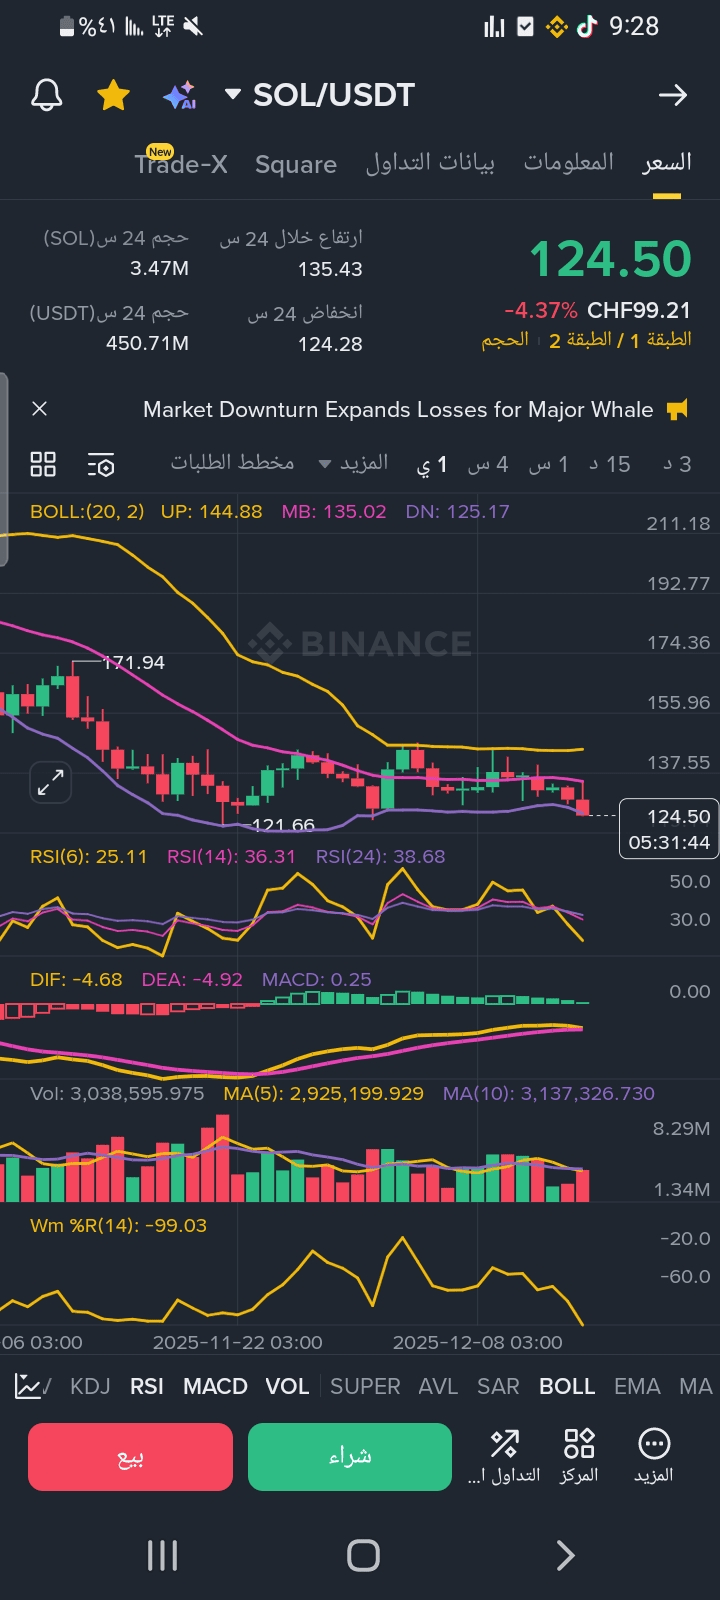Image resolution: width=720 pixels, height=1600 pixels.
Task: Toggle the BOLL indicator
Action: coord(567,1386)
